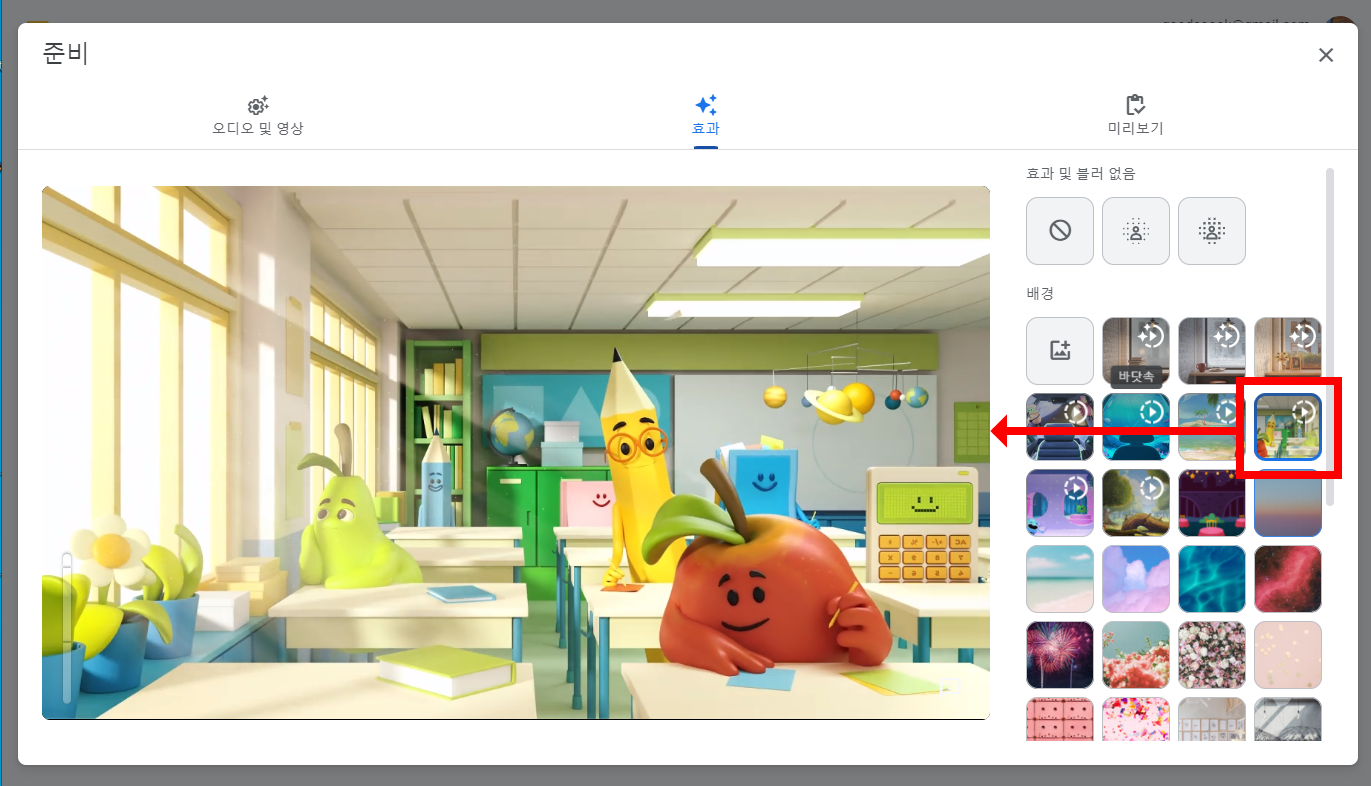Switch to the 오디오 및 영상 tab
The height and width of the screenshot is (786, 1371).
[257, 113]
